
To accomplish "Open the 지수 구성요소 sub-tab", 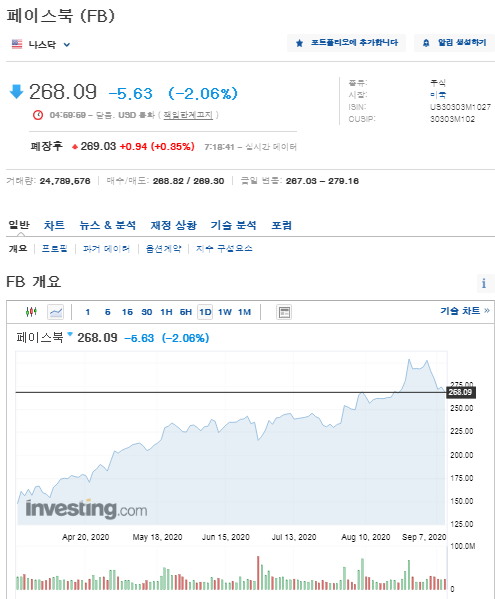I will coord(224,249).
